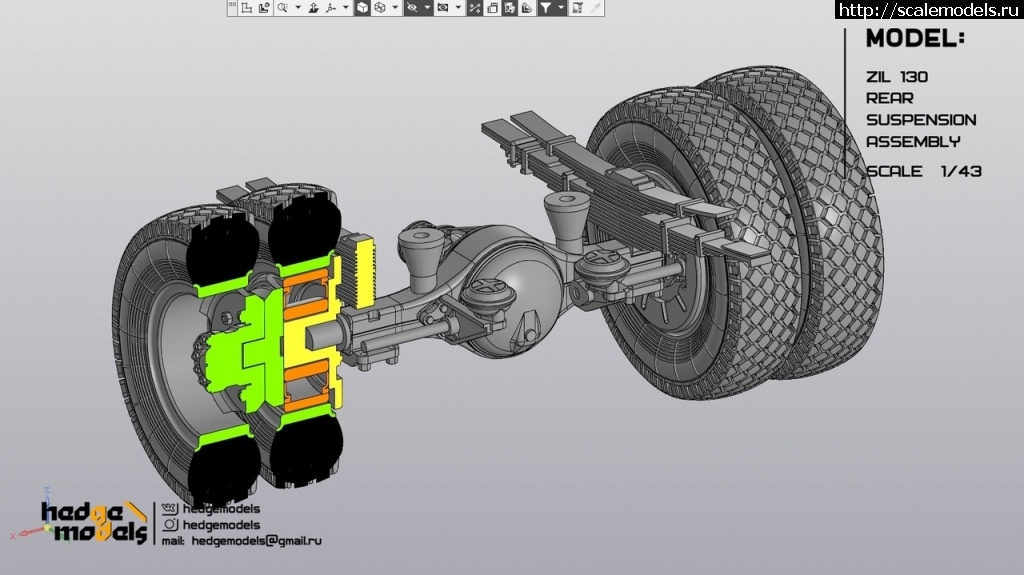Click the hedge models logo

93,522
